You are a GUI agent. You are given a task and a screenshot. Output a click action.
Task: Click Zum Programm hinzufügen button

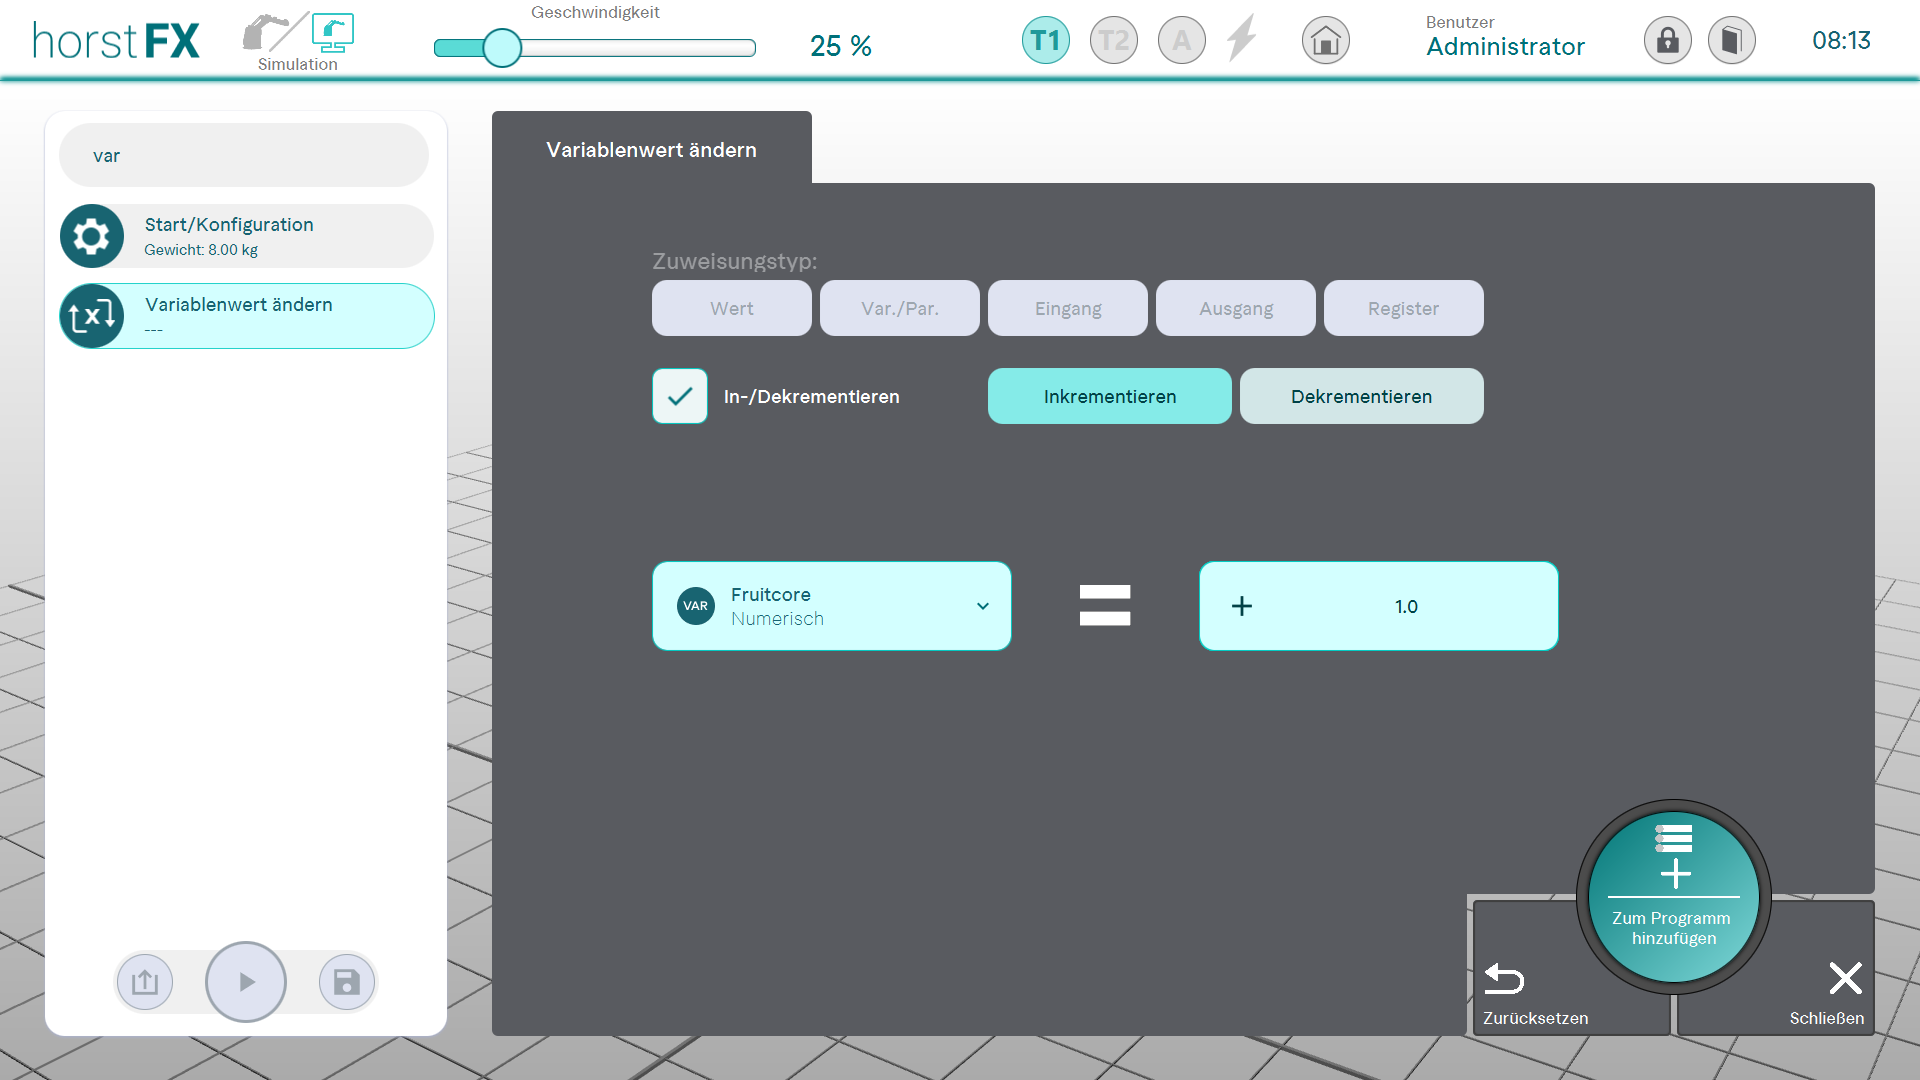pos(1673,896)
